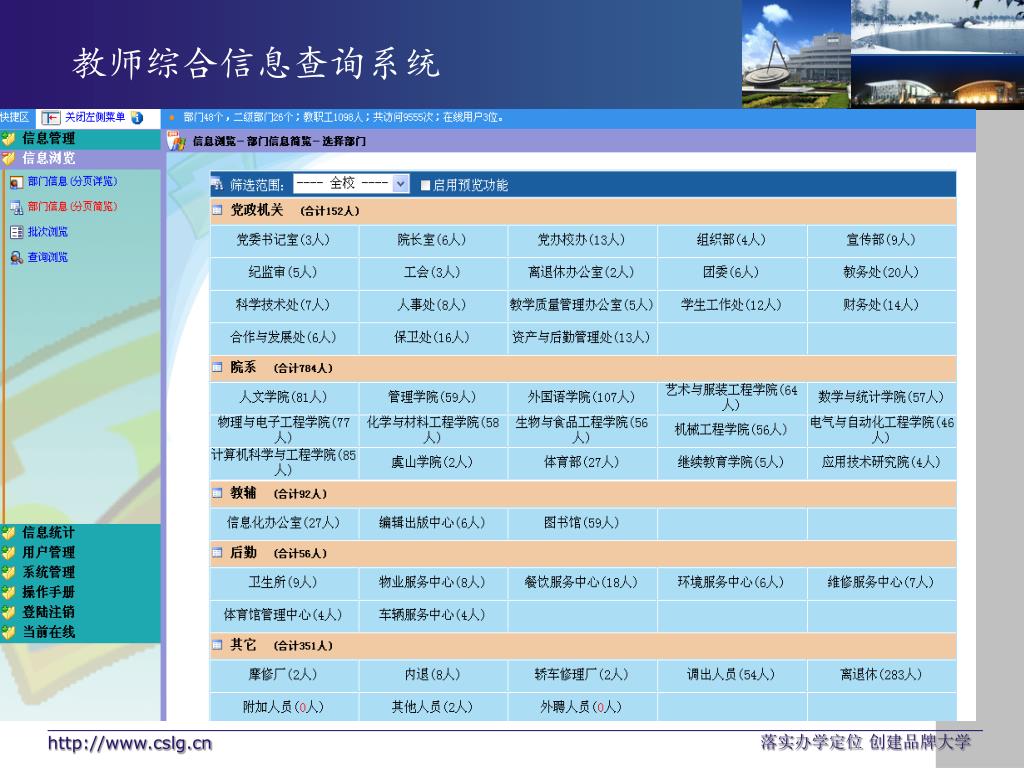Select 体育部(27人)
Screen dimensions: 1024x768
click(581, 462)
